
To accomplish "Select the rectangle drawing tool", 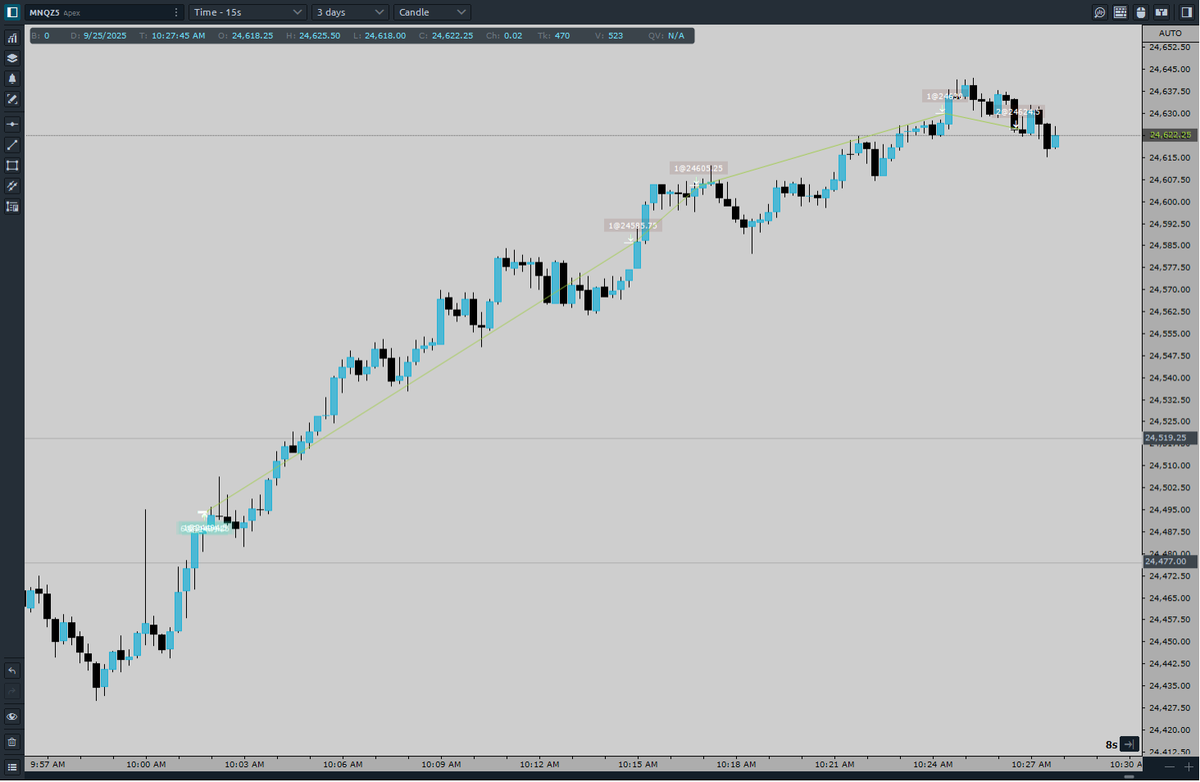I will click(x=12, y=165).
